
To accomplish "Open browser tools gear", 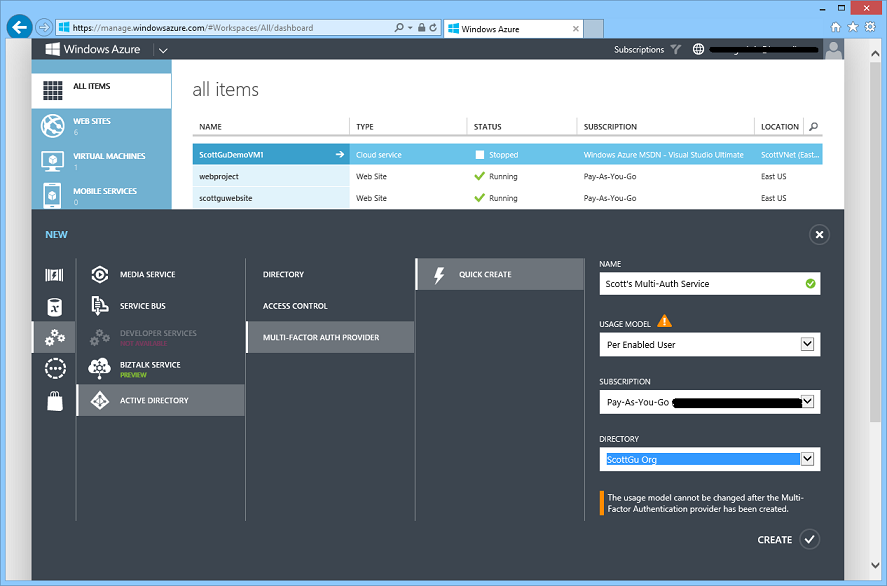I will pos(871,27).
